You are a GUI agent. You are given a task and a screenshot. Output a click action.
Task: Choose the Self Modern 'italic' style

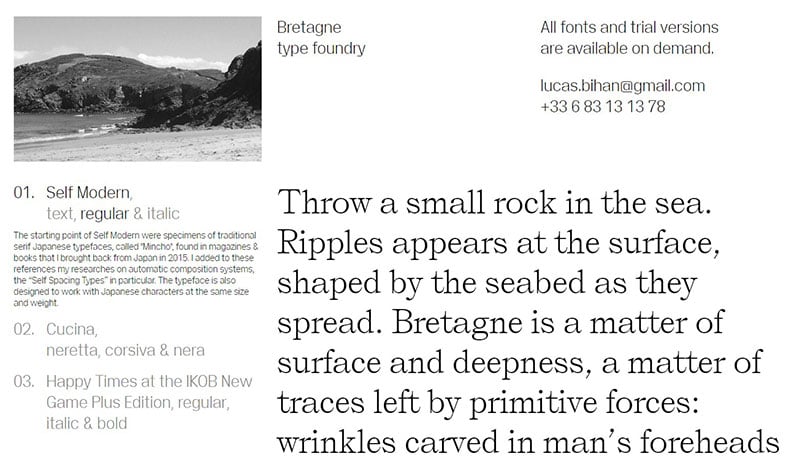tap(163, 214)
